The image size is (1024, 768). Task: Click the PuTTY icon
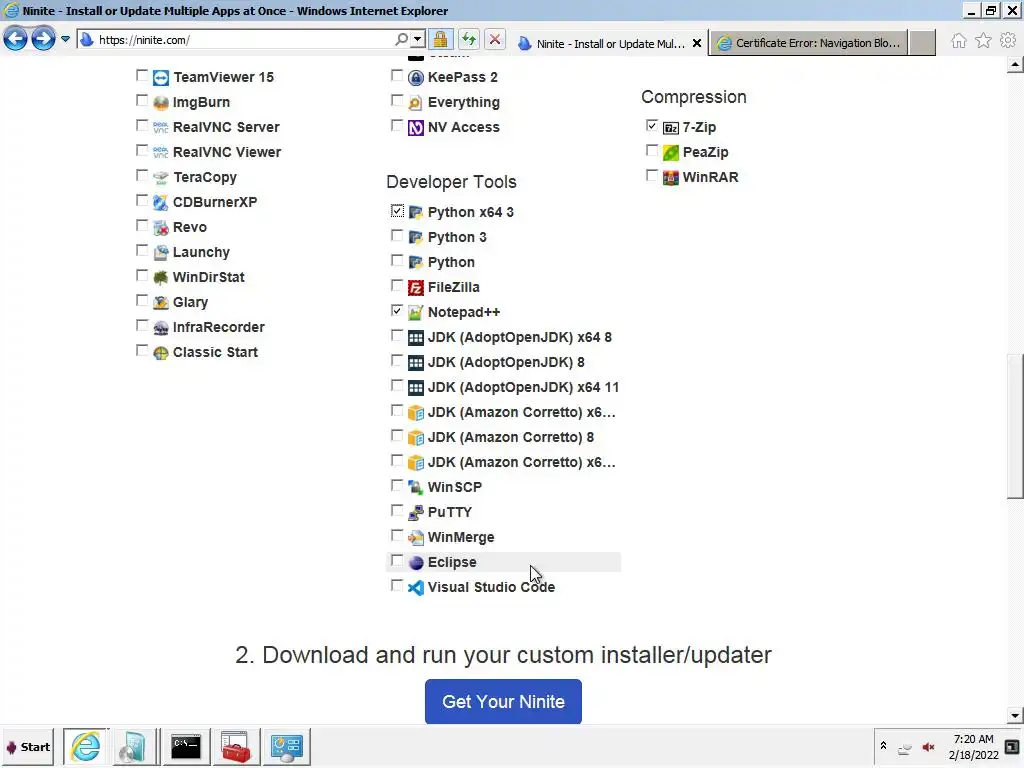click(416, 513)
